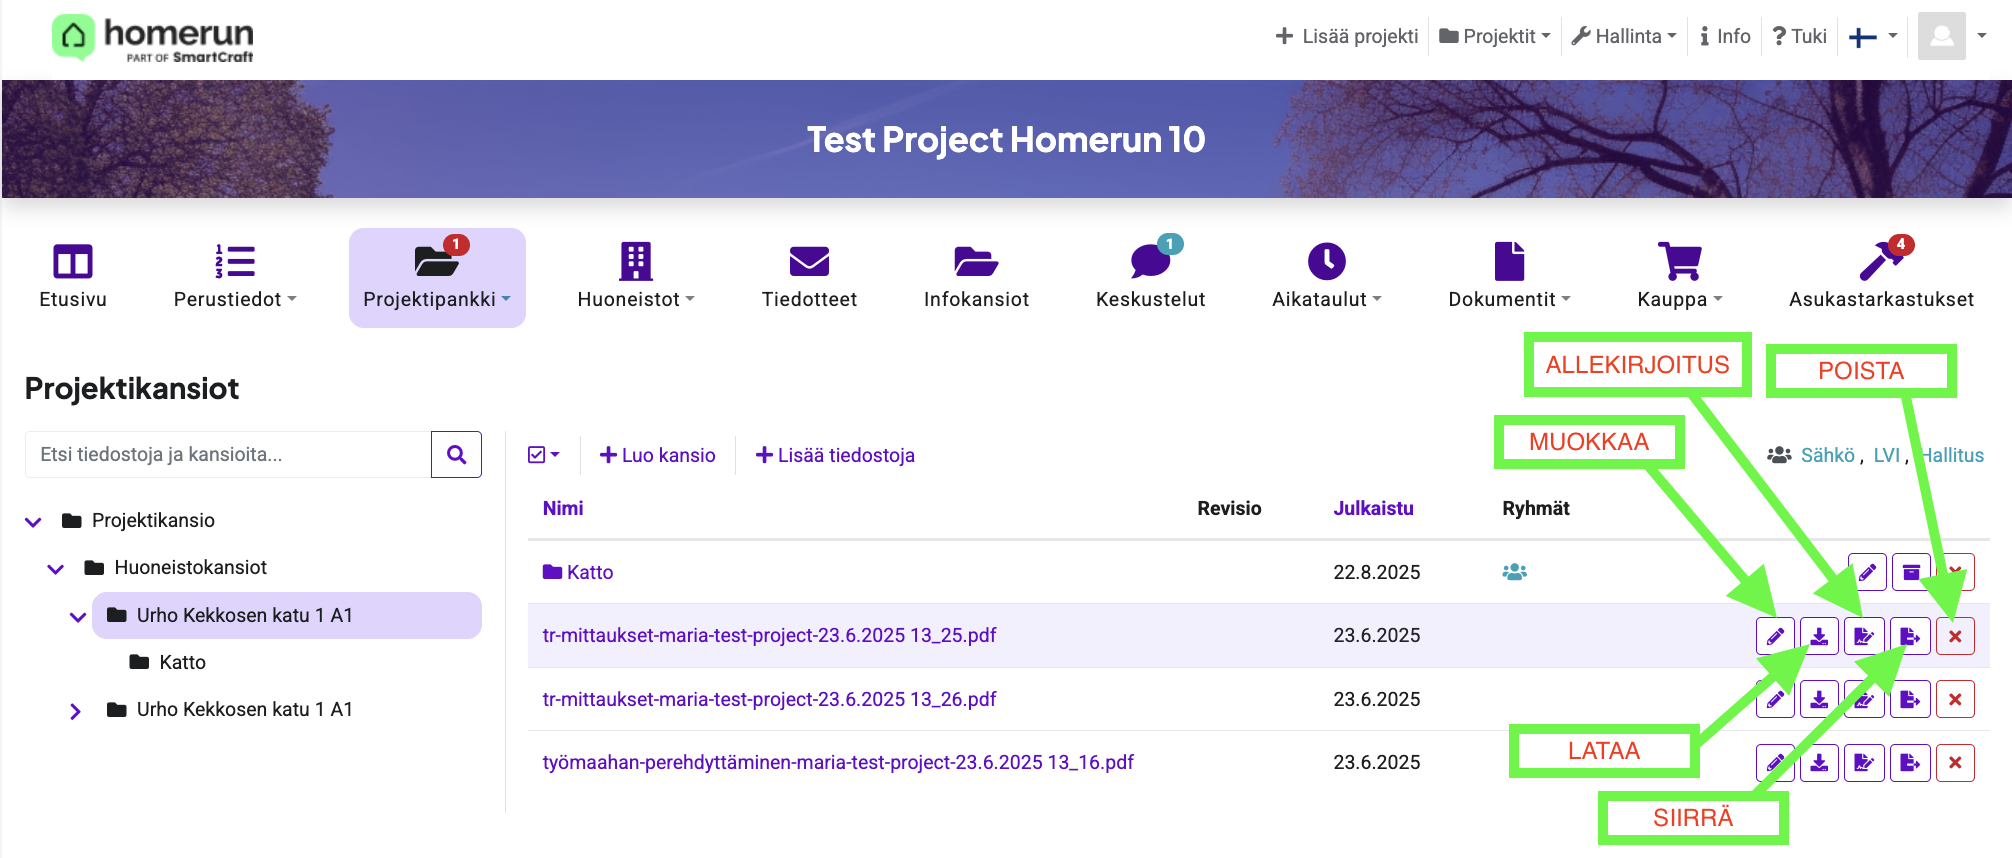The height and width of the screenshot is (858, 2012).
Task: Collapse the Huoneistokansiot tree node
Action: 56,569
